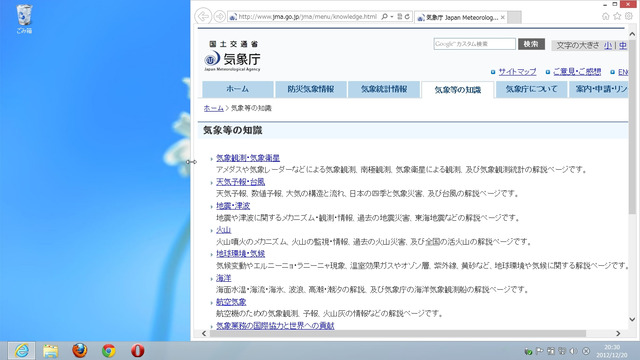This screenshot has width=640, height=360.
Task: Go to the browser Home icon
Action: (x=606, y=16)
